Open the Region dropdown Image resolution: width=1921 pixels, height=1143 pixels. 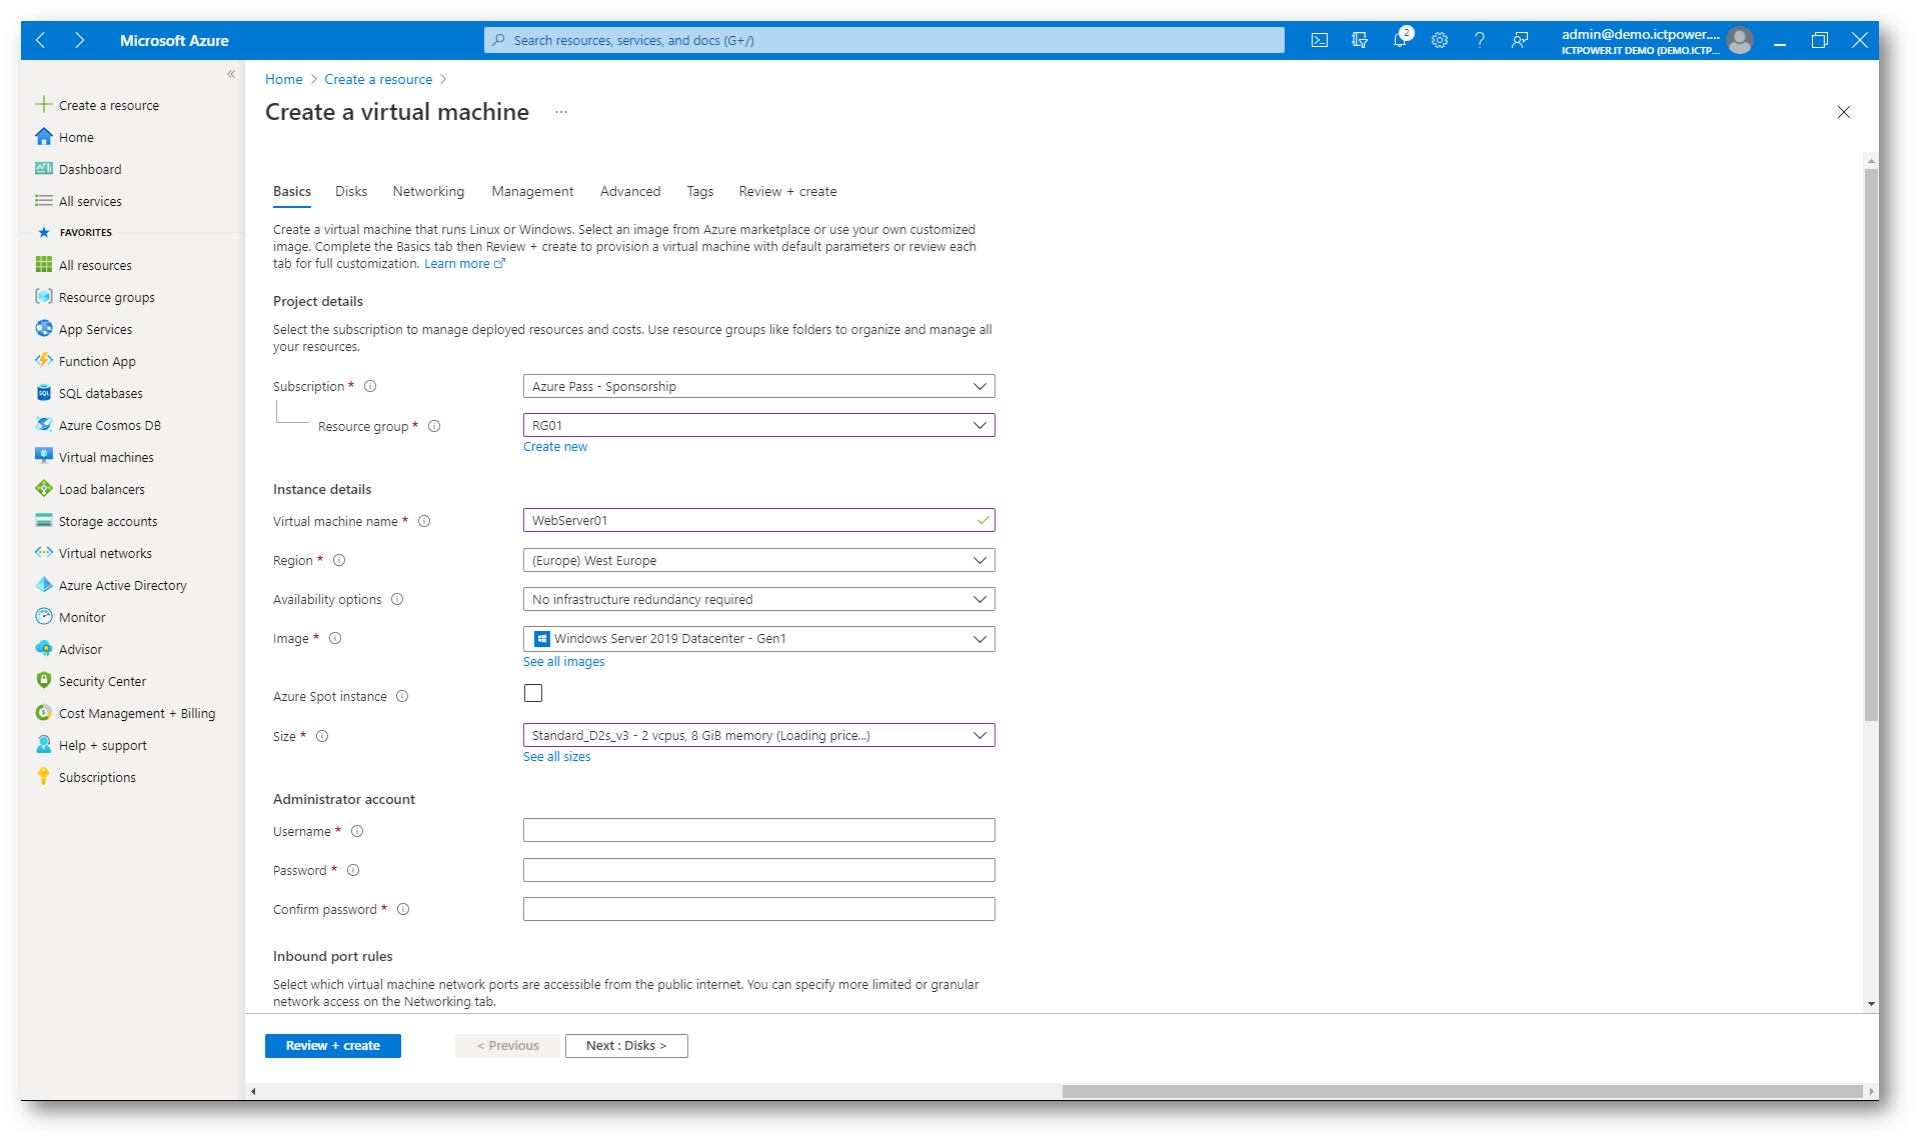coord(759,560)
